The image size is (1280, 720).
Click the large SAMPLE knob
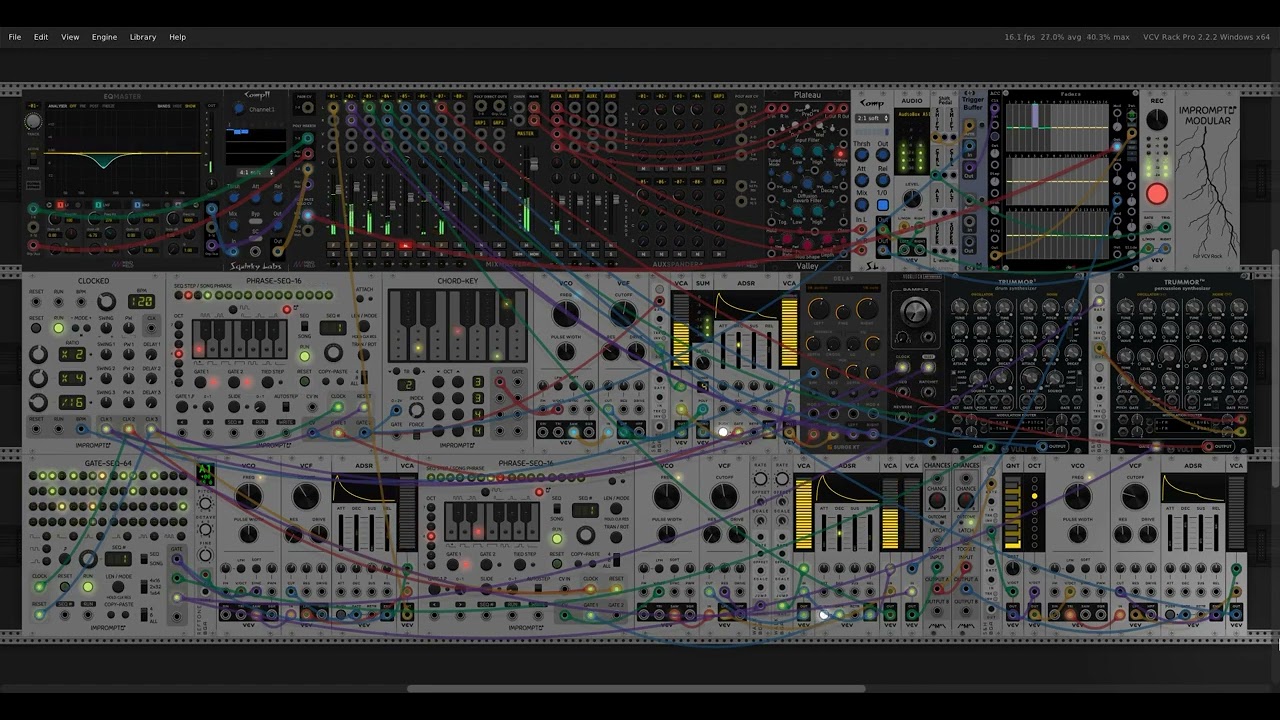[916, 312]
